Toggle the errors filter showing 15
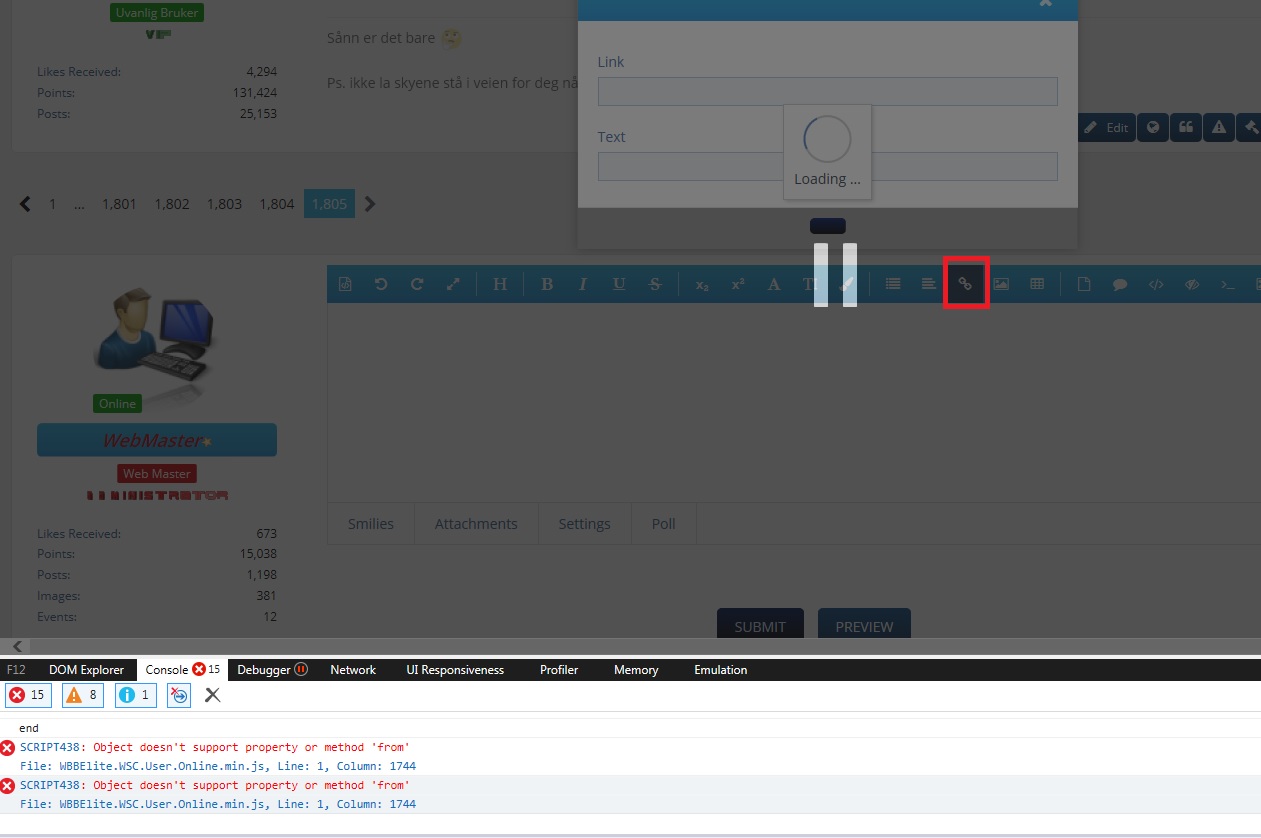Viewport: 1261px width, 838px height. pyautogui.click(x=28, y=695)
